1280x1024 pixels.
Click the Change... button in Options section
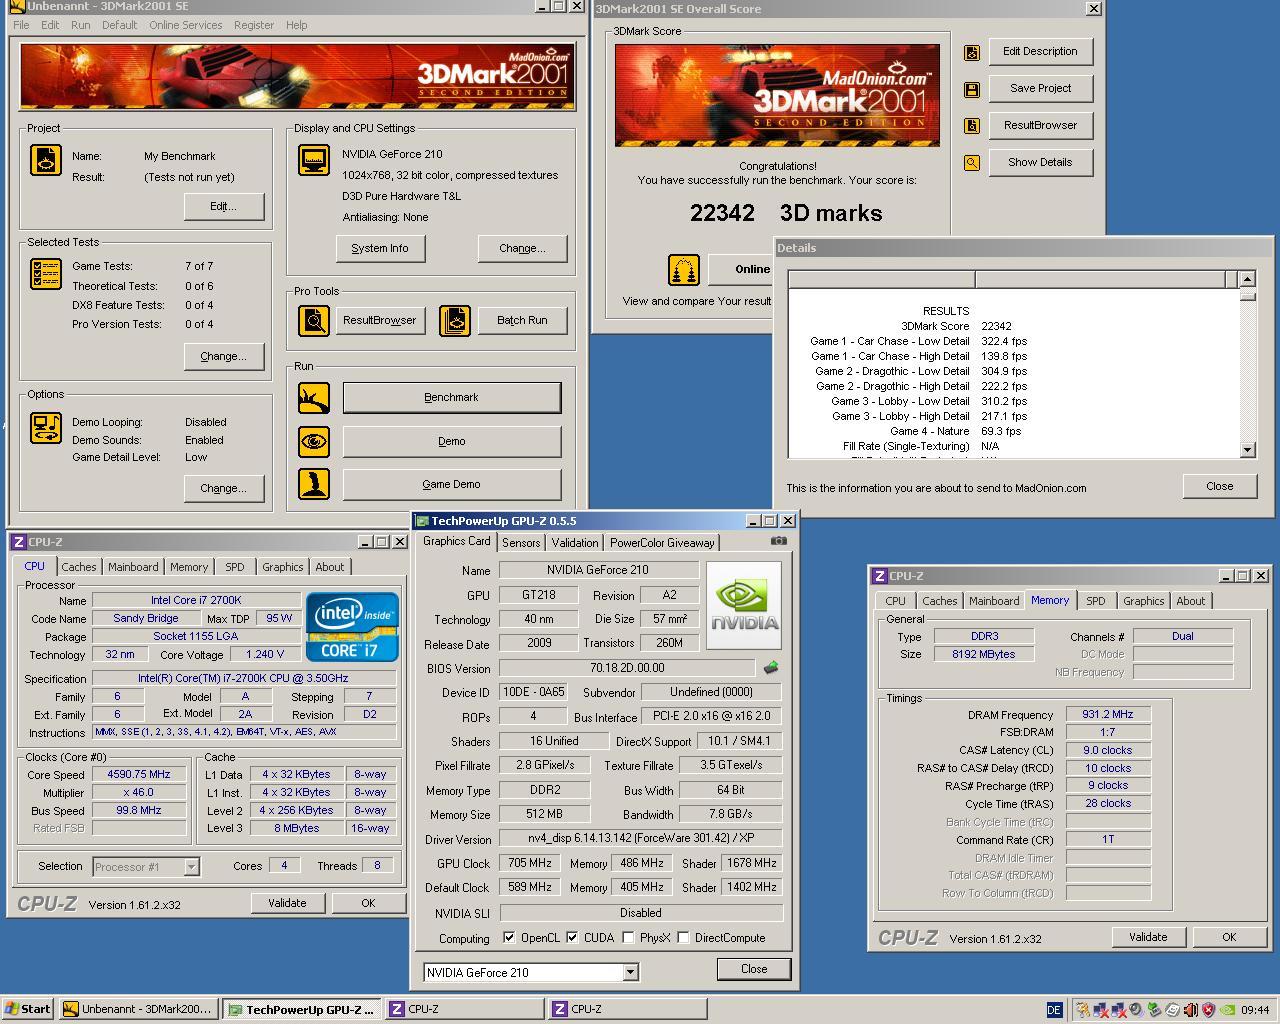pos(224,488)
